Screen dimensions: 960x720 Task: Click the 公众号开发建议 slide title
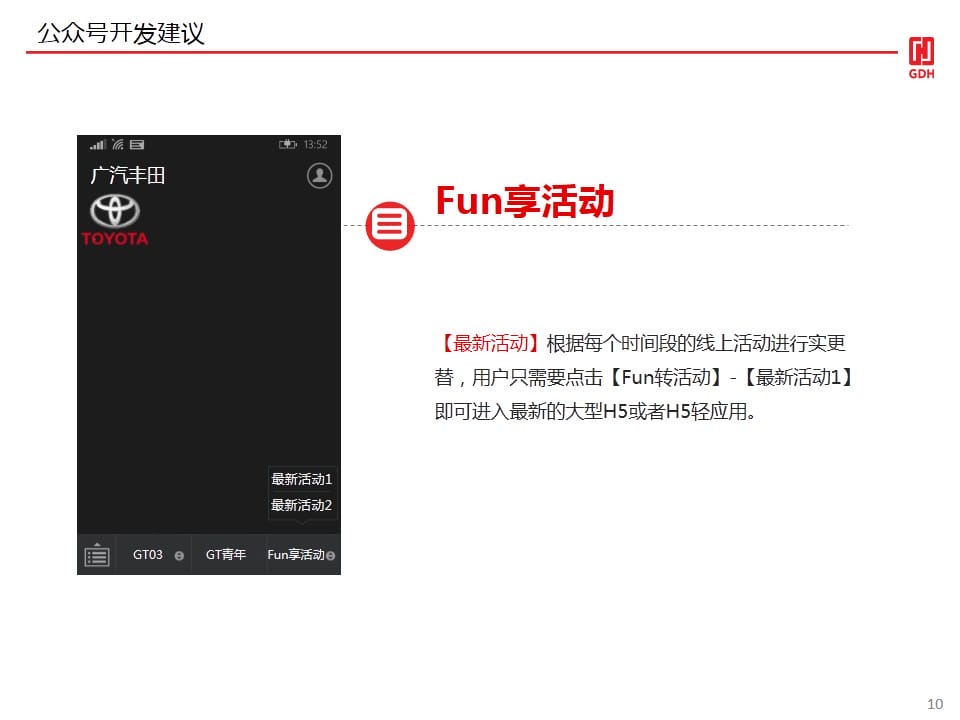click(121, 33)
